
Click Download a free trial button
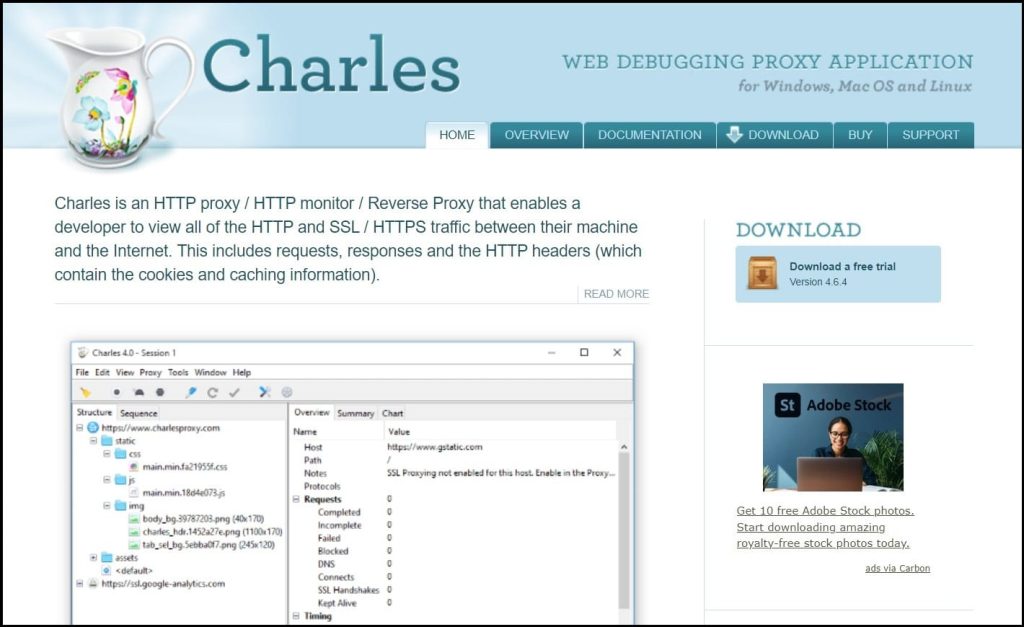point(838,274)
